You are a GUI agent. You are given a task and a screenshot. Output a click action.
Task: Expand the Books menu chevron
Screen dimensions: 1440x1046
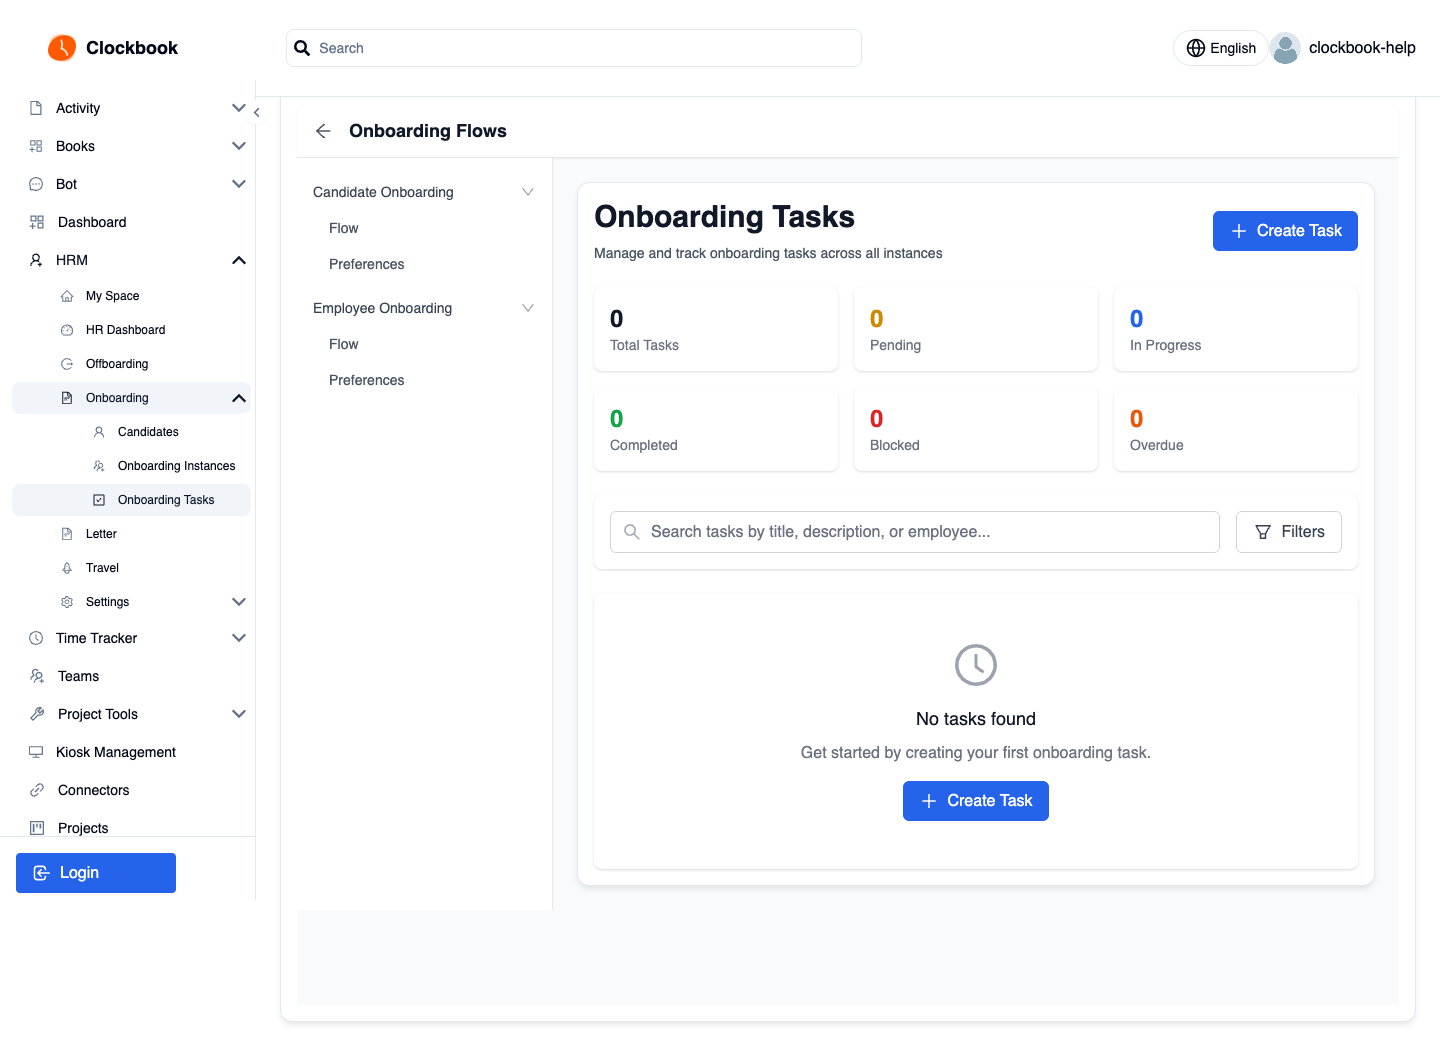pos(239,146)
